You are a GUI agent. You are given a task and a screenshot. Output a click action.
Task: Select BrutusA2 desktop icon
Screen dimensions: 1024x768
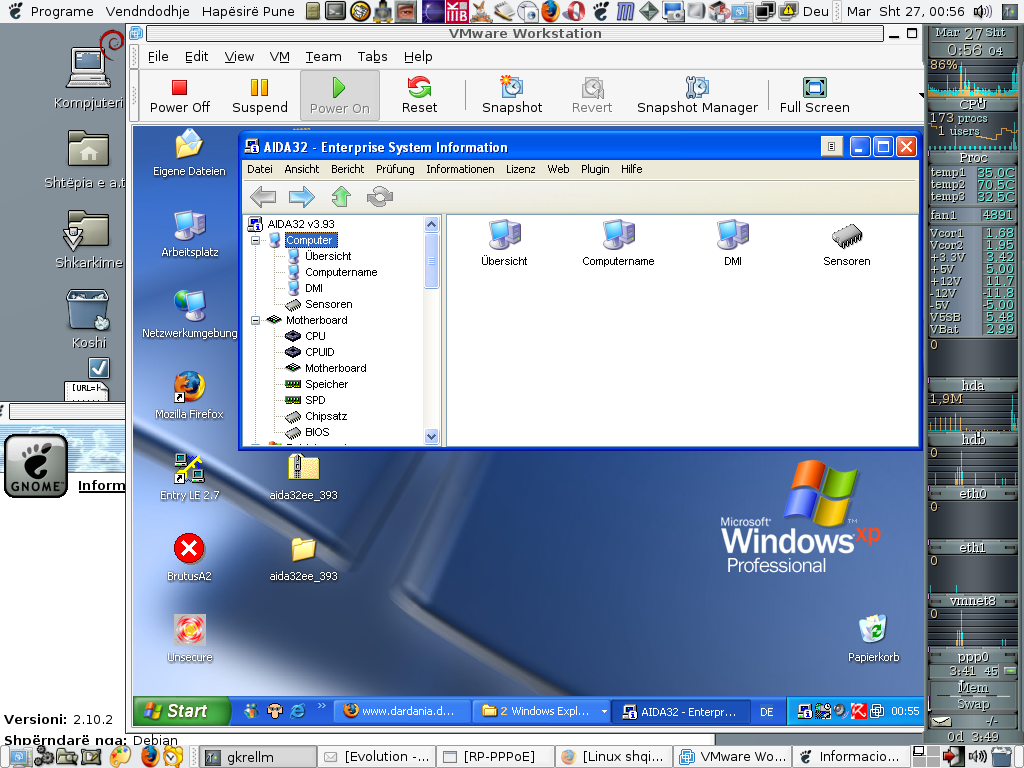tap(189, 558)
